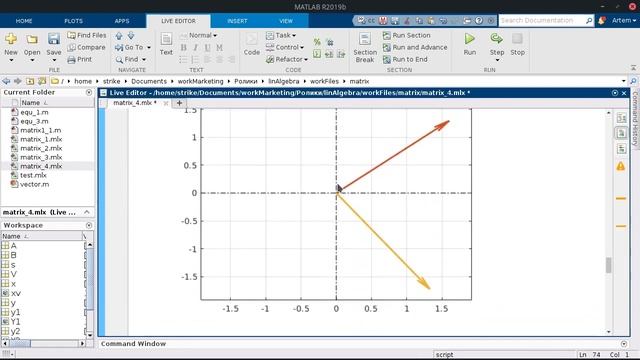640x360 pixels.
Task: Toggle underline text formatting
Action: (x=207, y=47)
